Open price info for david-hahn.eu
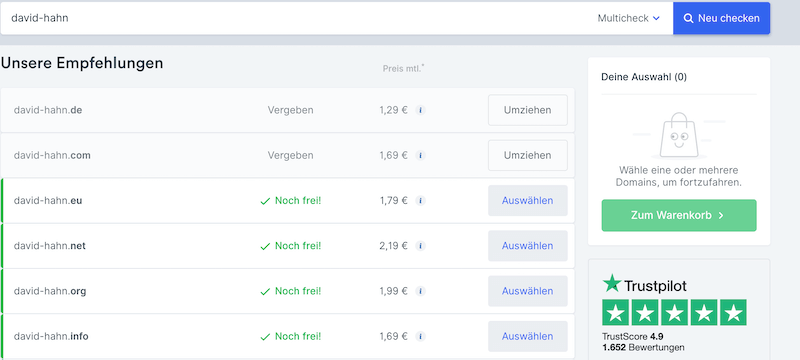This screenshot has width=800, height=360. click(x=420, y=201)
